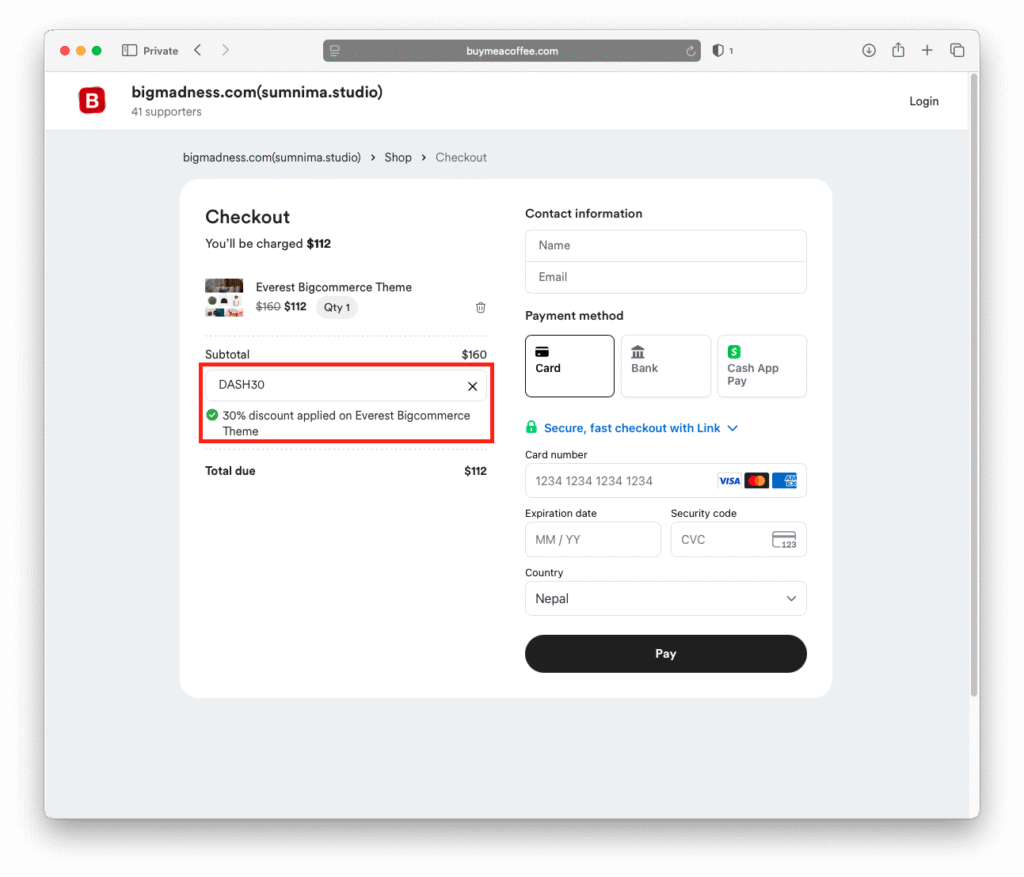The width and height of the screenshot is (1024, 877).
Task: Go to Shop breadcrumb
Action: tap(398, 158)
